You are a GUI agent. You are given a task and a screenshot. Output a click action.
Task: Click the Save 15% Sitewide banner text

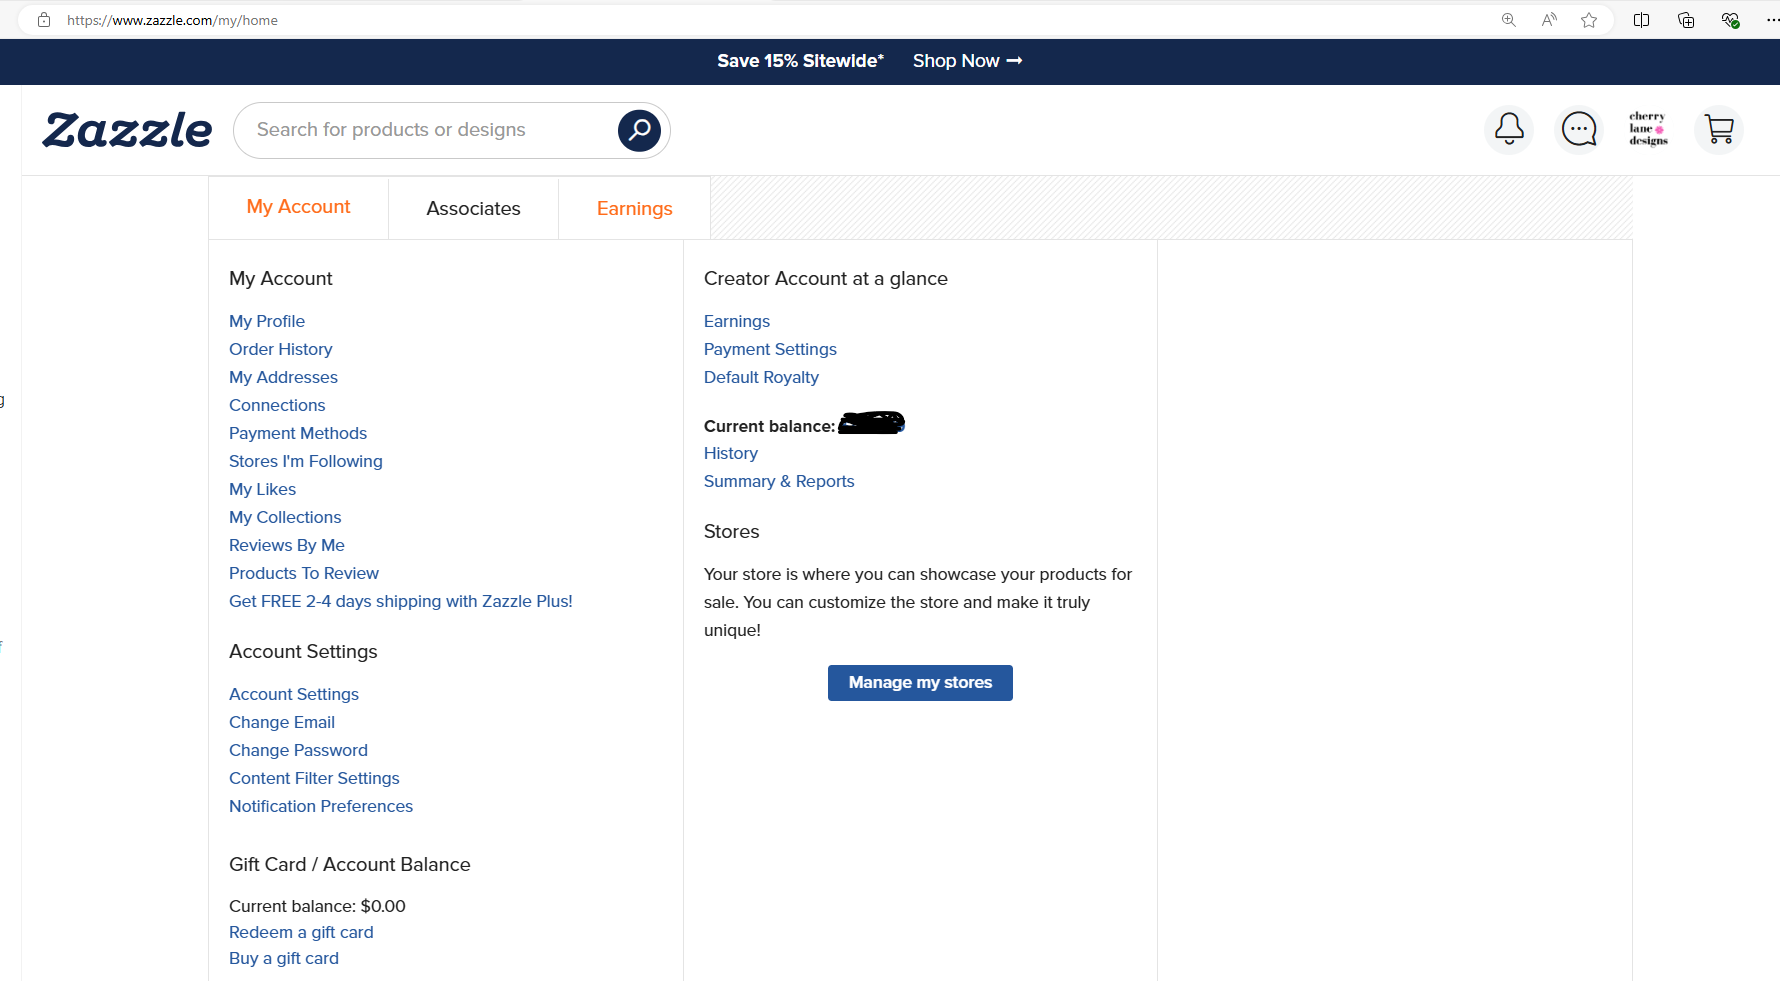(800, 61)
